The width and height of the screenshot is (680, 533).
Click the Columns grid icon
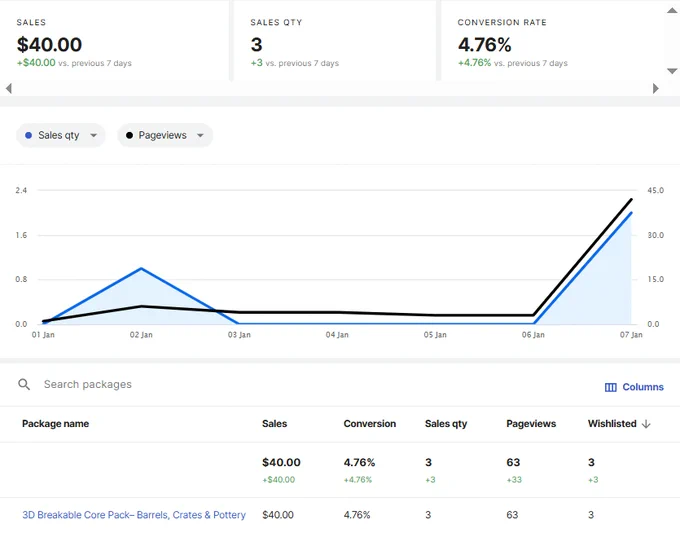click(x=611, y=387)
